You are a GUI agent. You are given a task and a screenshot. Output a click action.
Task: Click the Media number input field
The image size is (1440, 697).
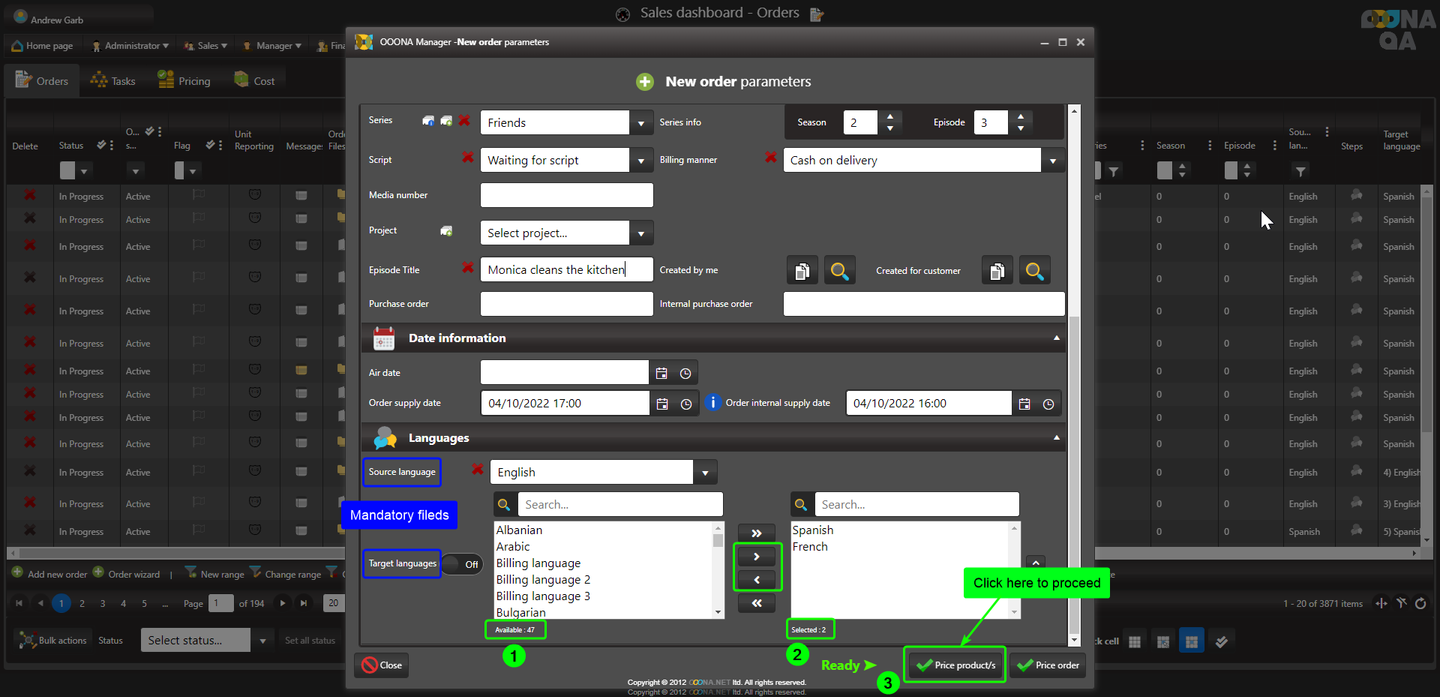(x=566, y=195)
